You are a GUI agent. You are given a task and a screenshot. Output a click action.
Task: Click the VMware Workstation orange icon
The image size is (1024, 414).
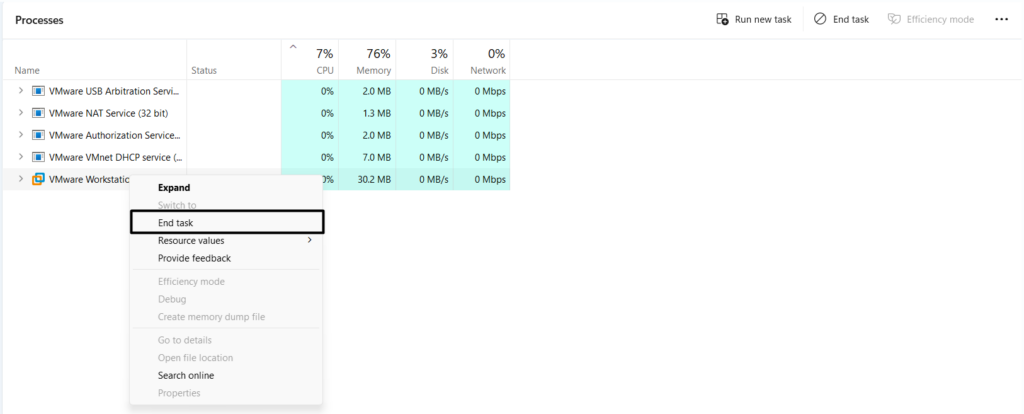coord(38,179)
